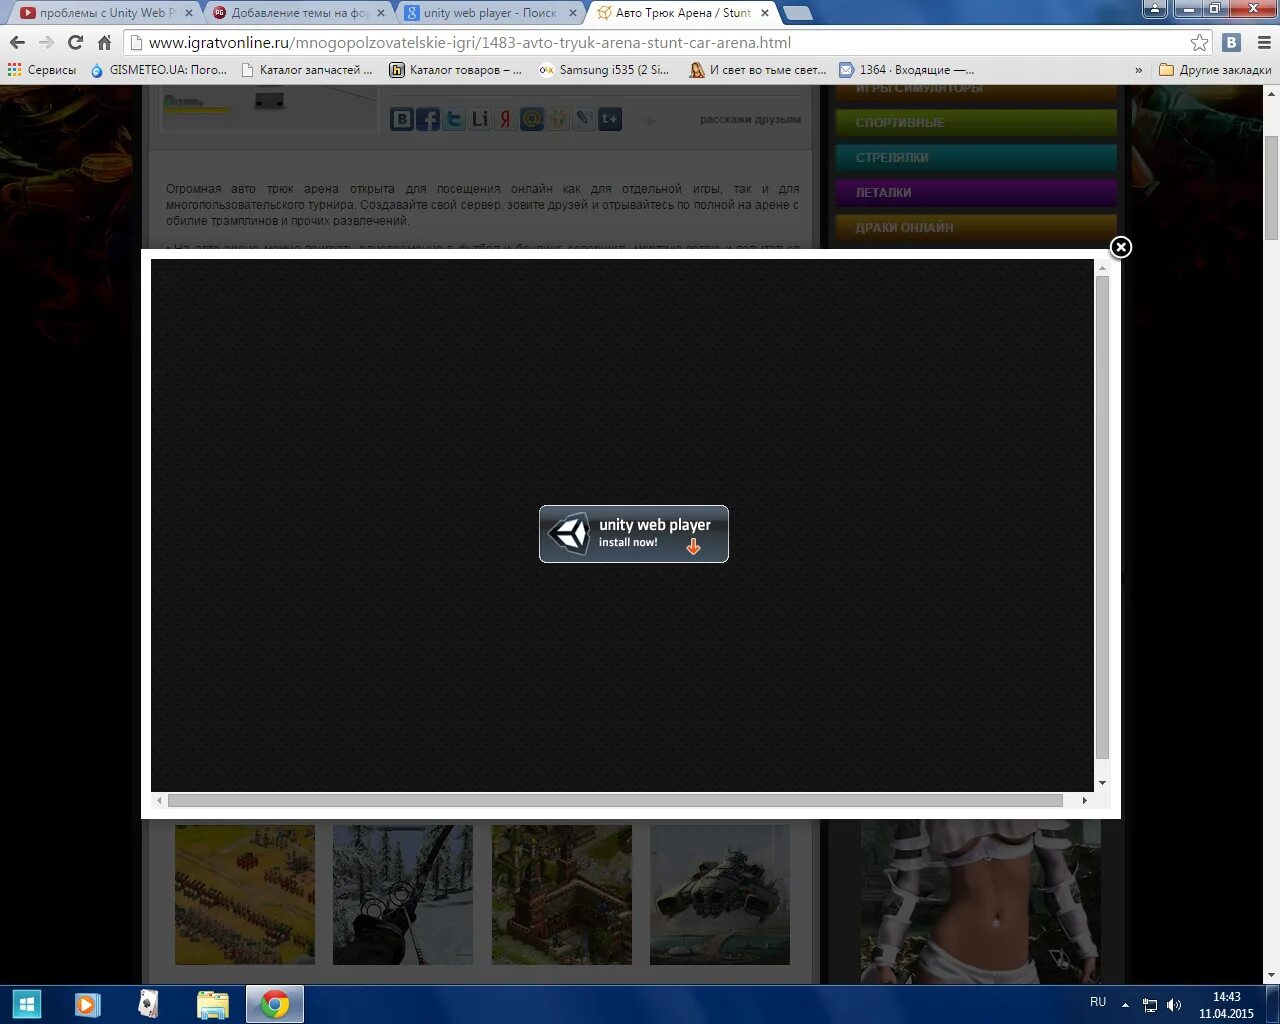Viewport: 1280px width, 1024px height.
Task: Click the Unity Web Player install now button
Action: pos(634,534)
